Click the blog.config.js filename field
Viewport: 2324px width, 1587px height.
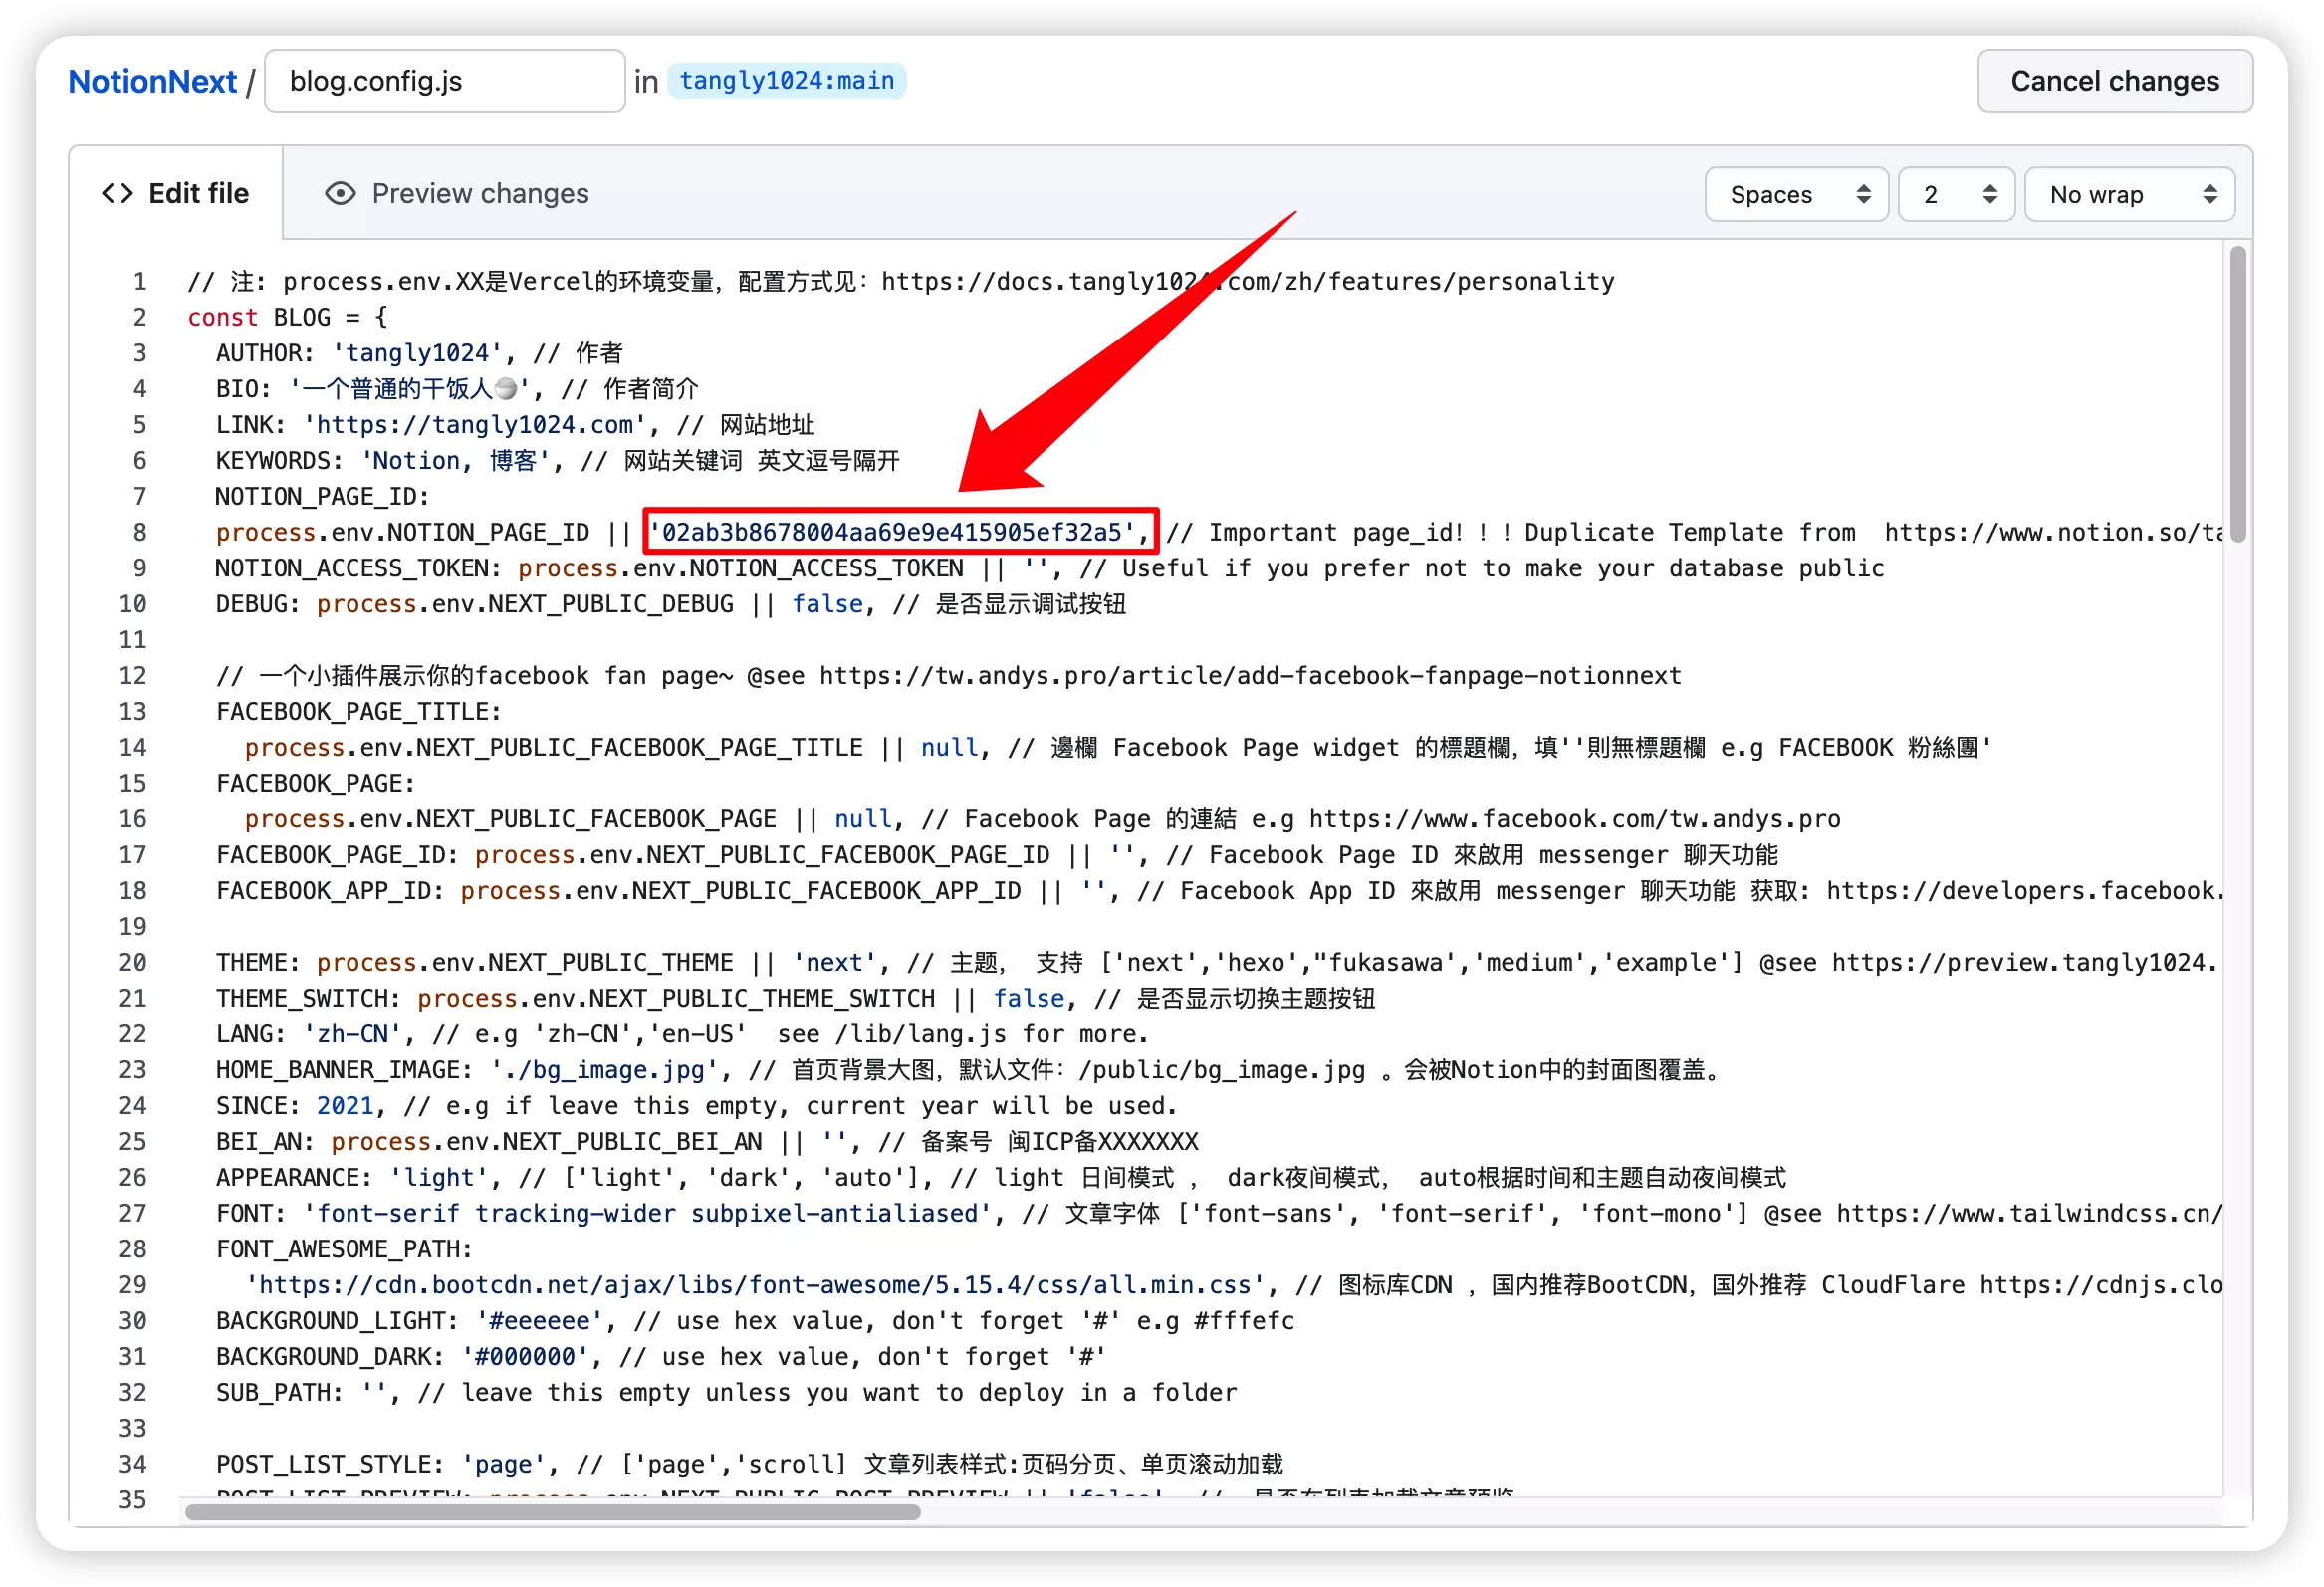444,81
